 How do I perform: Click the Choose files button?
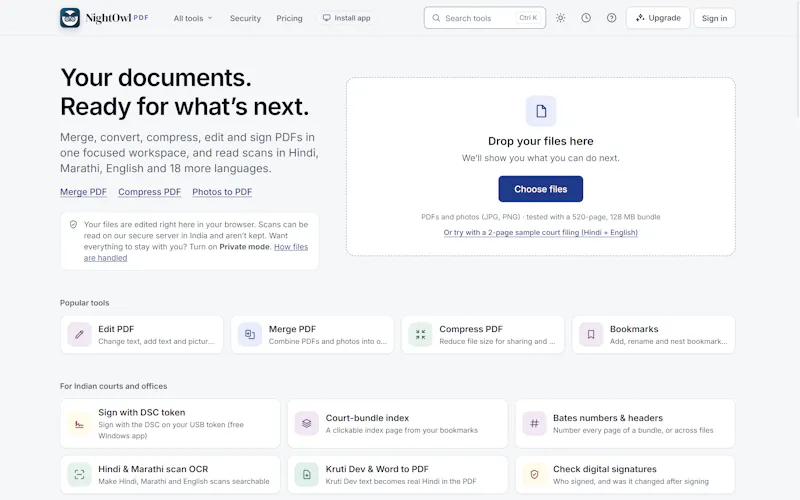541,189
